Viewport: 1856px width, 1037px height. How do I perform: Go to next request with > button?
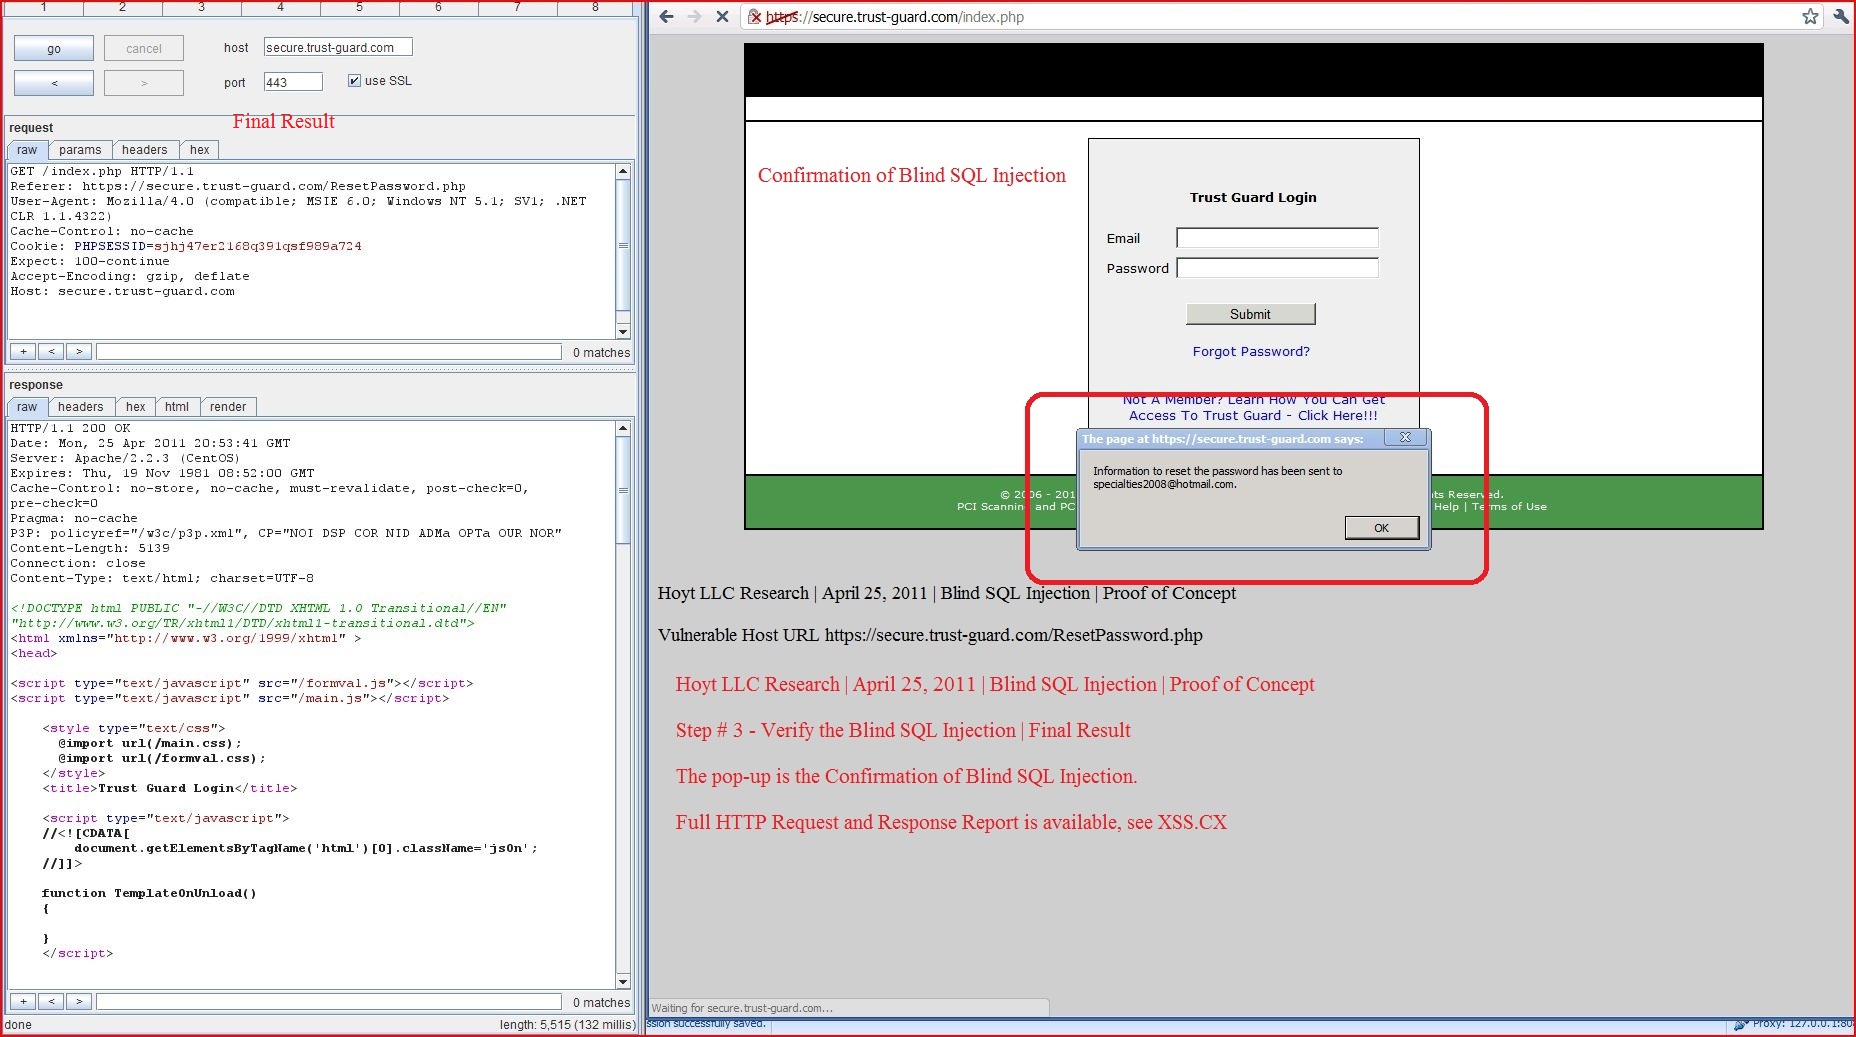point(144,83)
